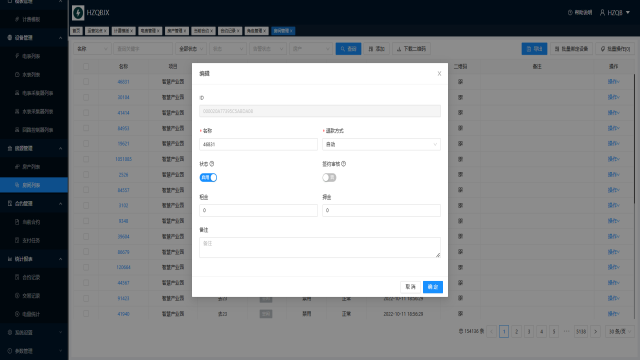This screenshot has height=360, width=640.
Task: Click the QR code icon in the 46831 row
Action: point(460,82)
